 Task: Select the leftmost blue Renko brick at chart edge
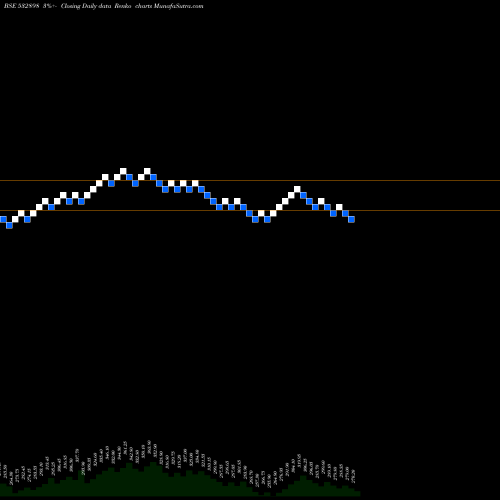point(3,219)
